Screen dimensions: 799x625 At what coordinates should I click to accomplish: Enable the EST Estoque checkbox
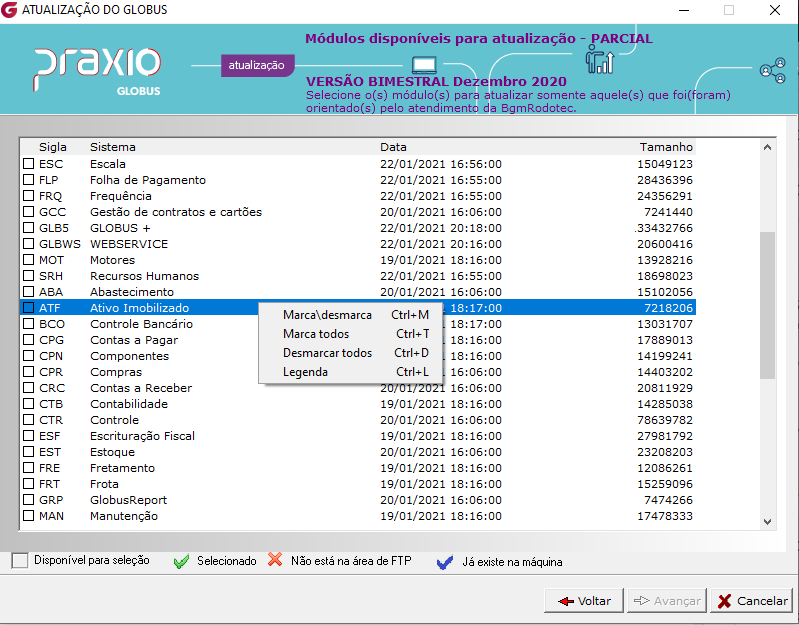pos(29,452)
